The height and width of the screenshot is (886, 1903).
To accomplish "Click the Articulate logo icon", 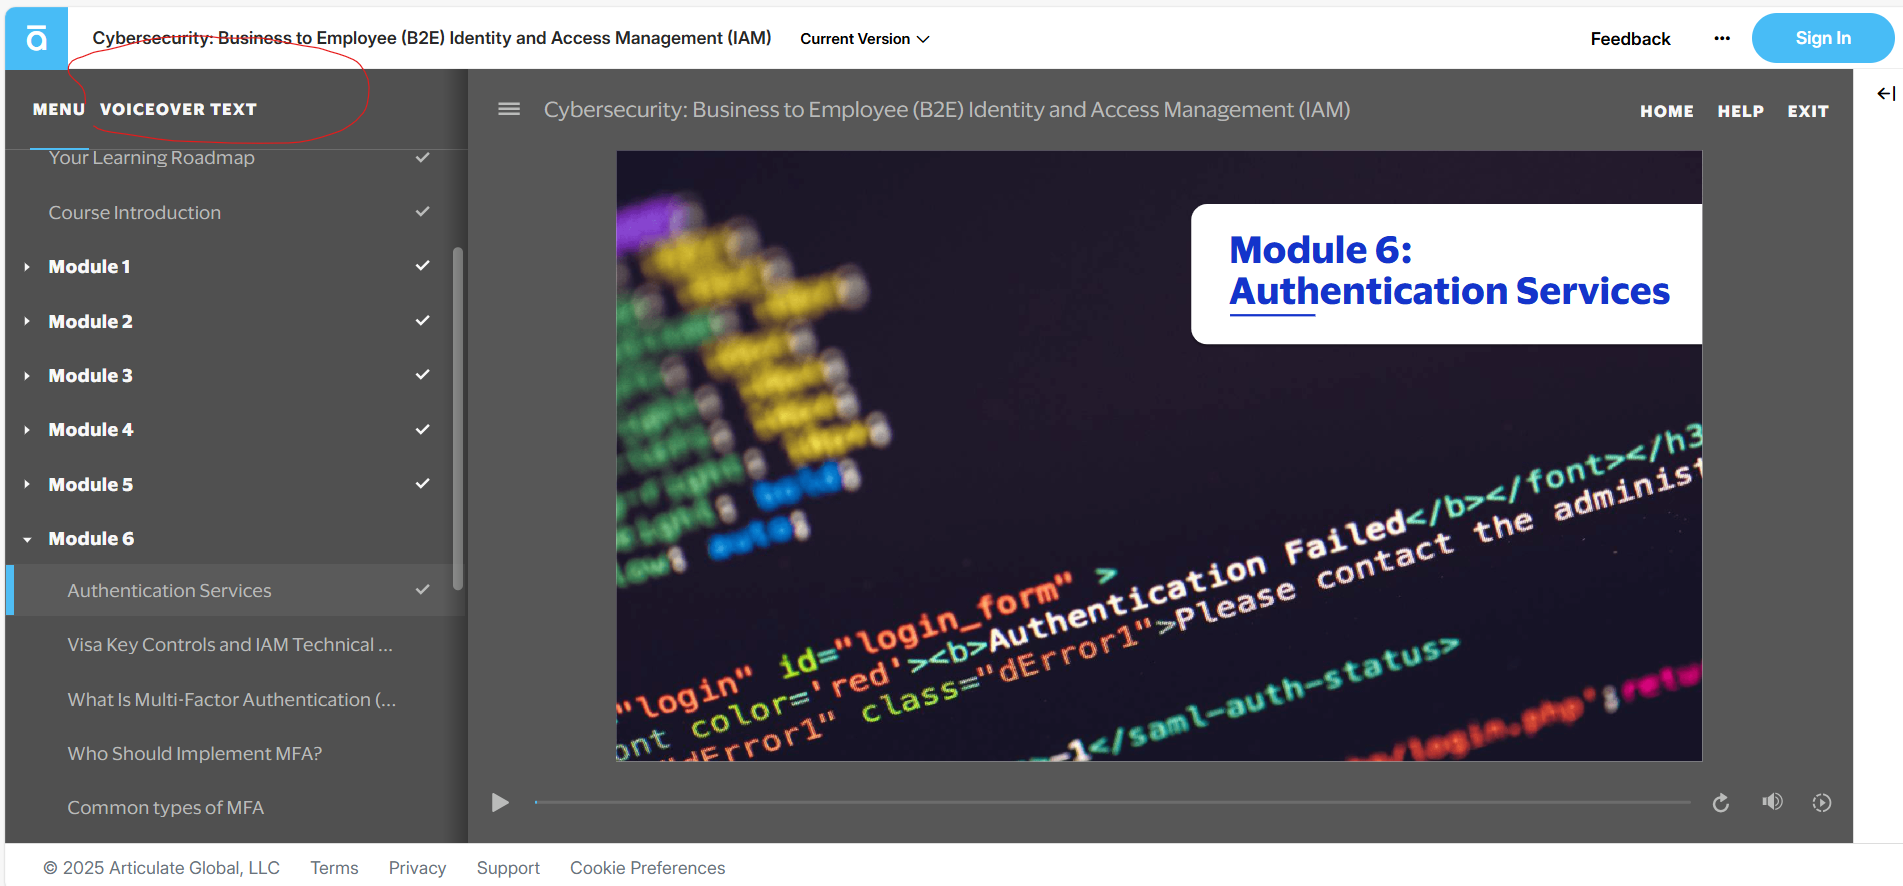I will pos(36,38).
